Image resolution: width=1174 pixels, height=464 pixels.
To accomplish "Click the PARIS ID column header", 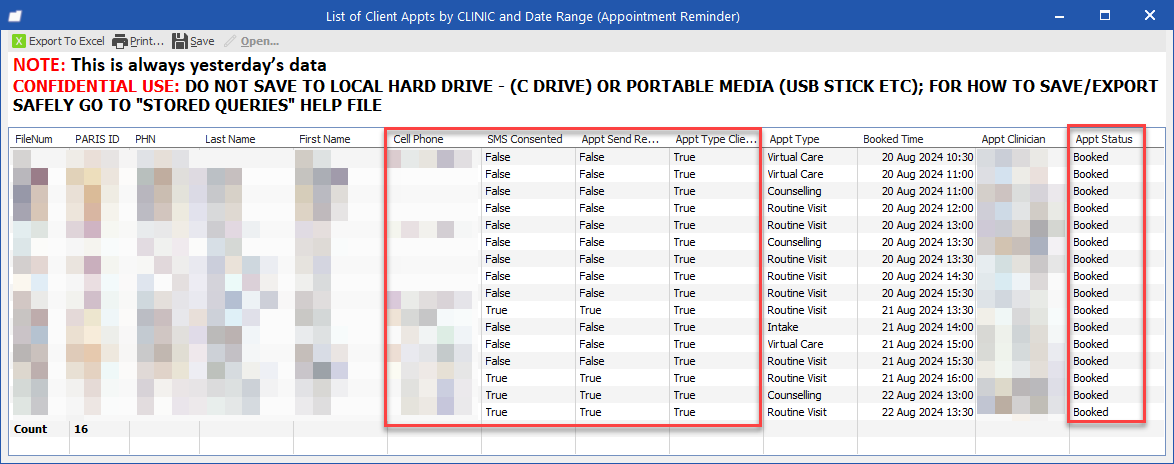I will pyautogui.click(x=97, y=139).
